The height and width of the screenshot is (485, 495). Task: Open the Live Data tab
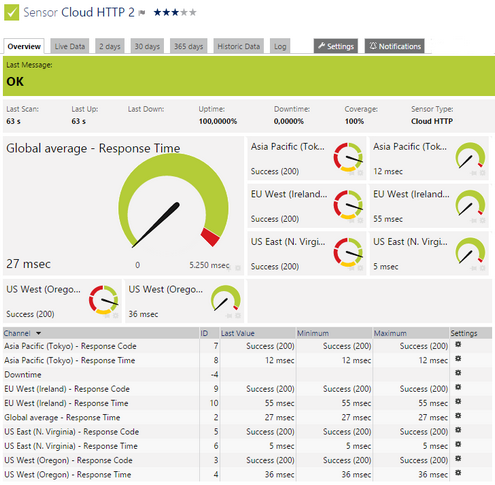click(70, 46)
